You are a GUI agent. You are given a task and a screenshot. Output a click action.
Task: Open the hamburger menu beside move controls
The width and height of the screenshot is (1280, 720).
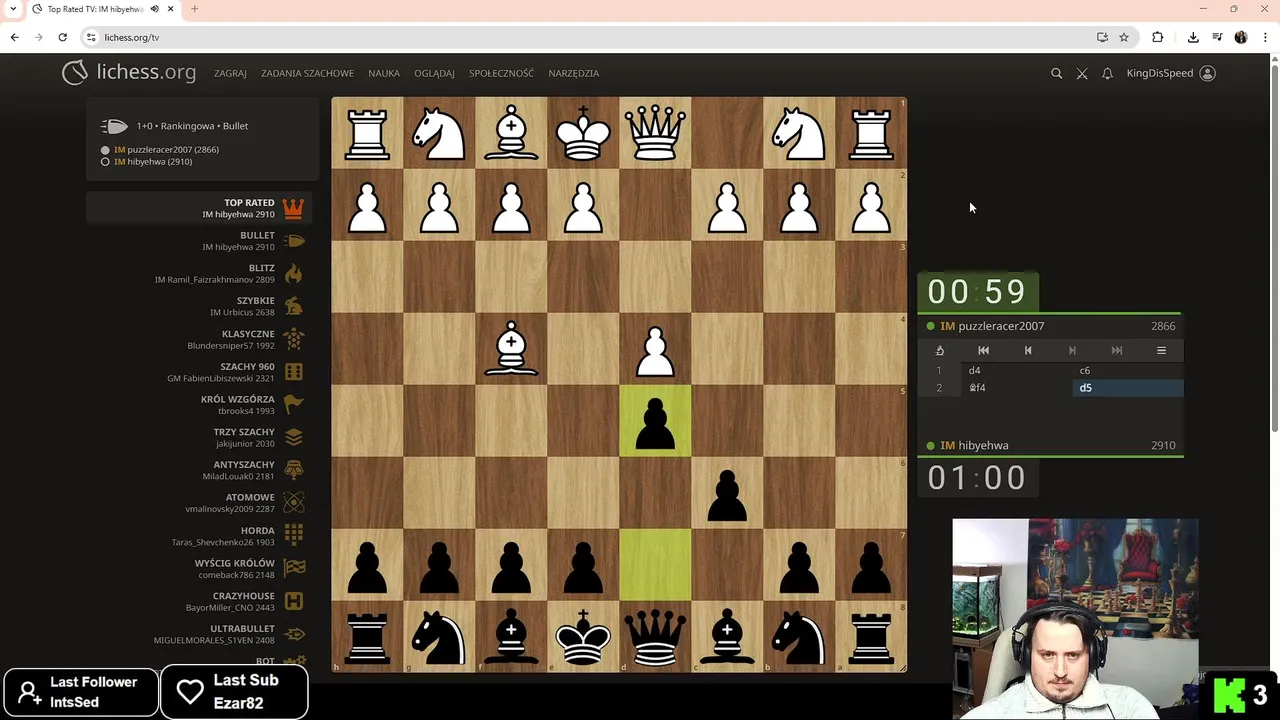click(1161, 350)
